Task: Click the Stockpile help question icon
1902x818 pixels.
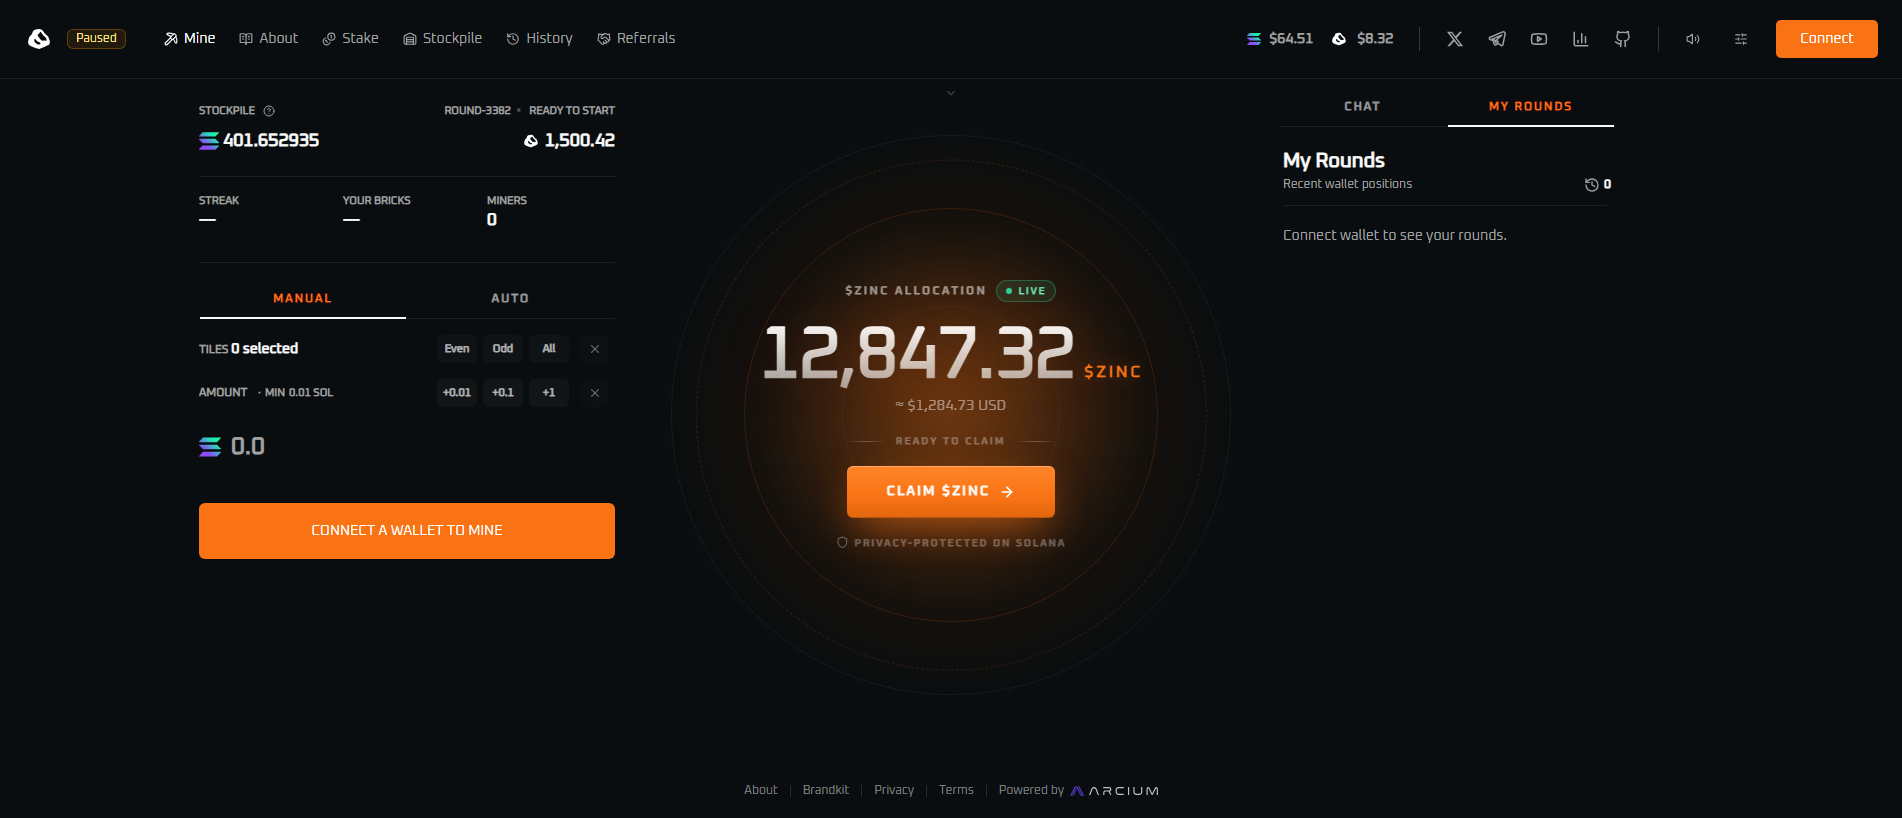Action: click(x=269, y=111)
